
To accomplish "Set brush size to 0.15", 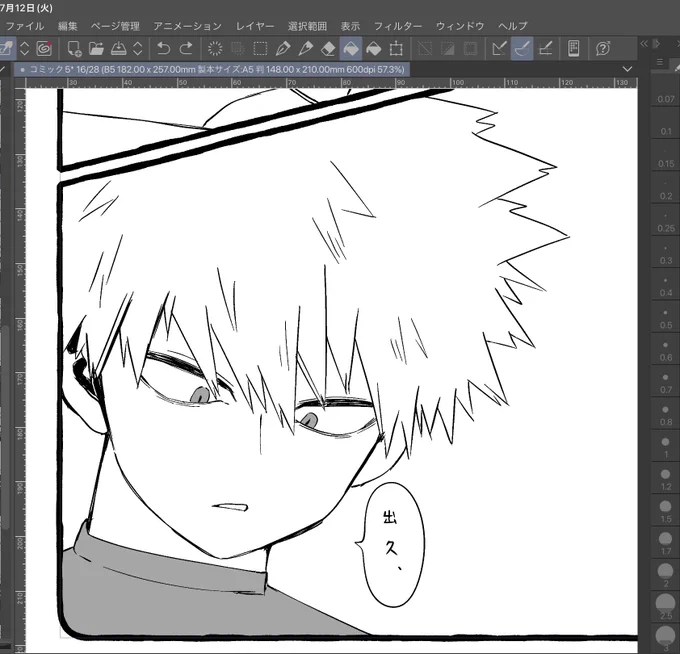I will point(666,156).
